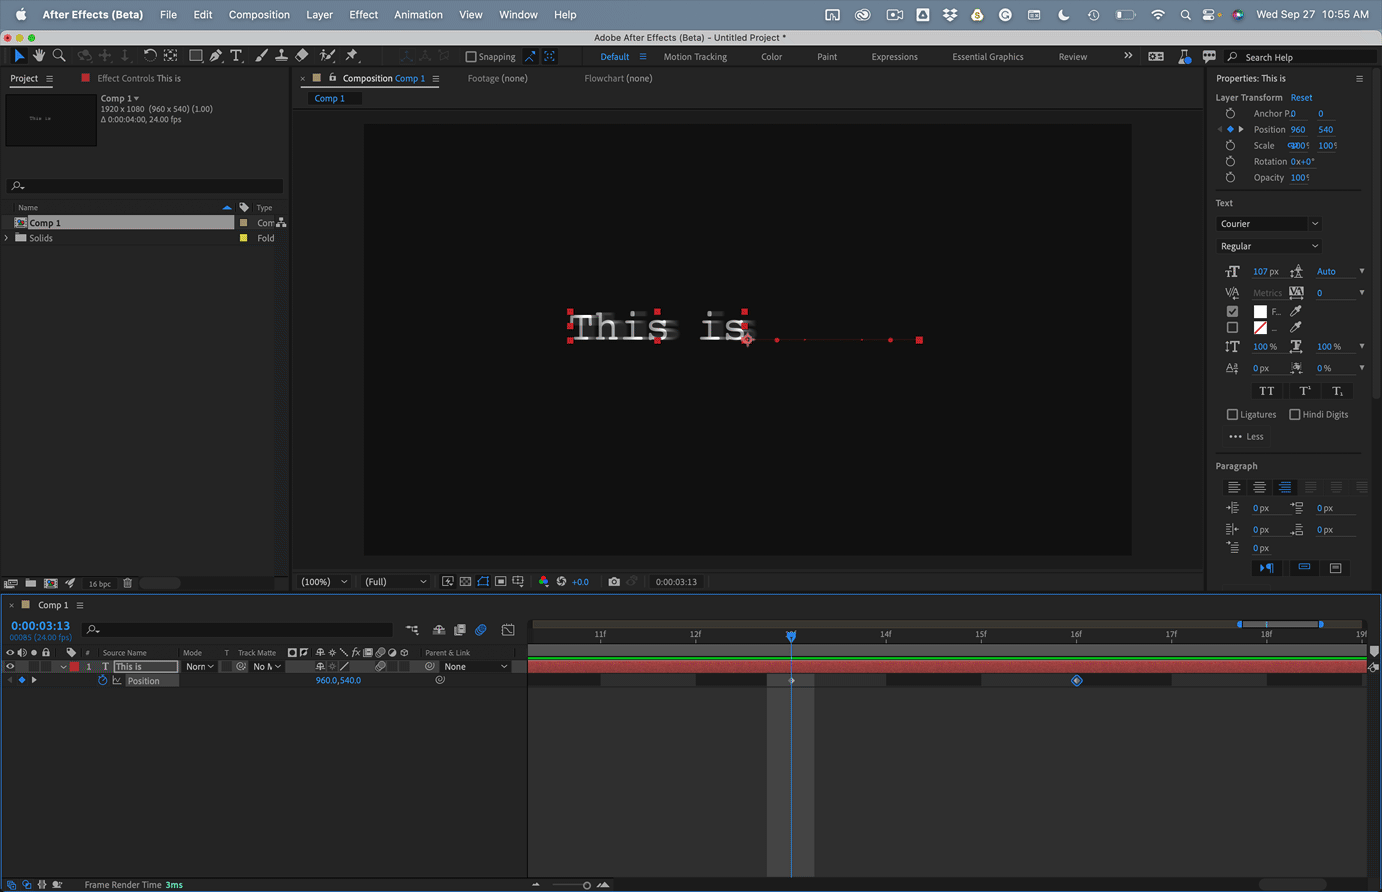The image size is (1382, 892).
Task: Open the Parent & Link None dropdown
Action: point(476,666)
